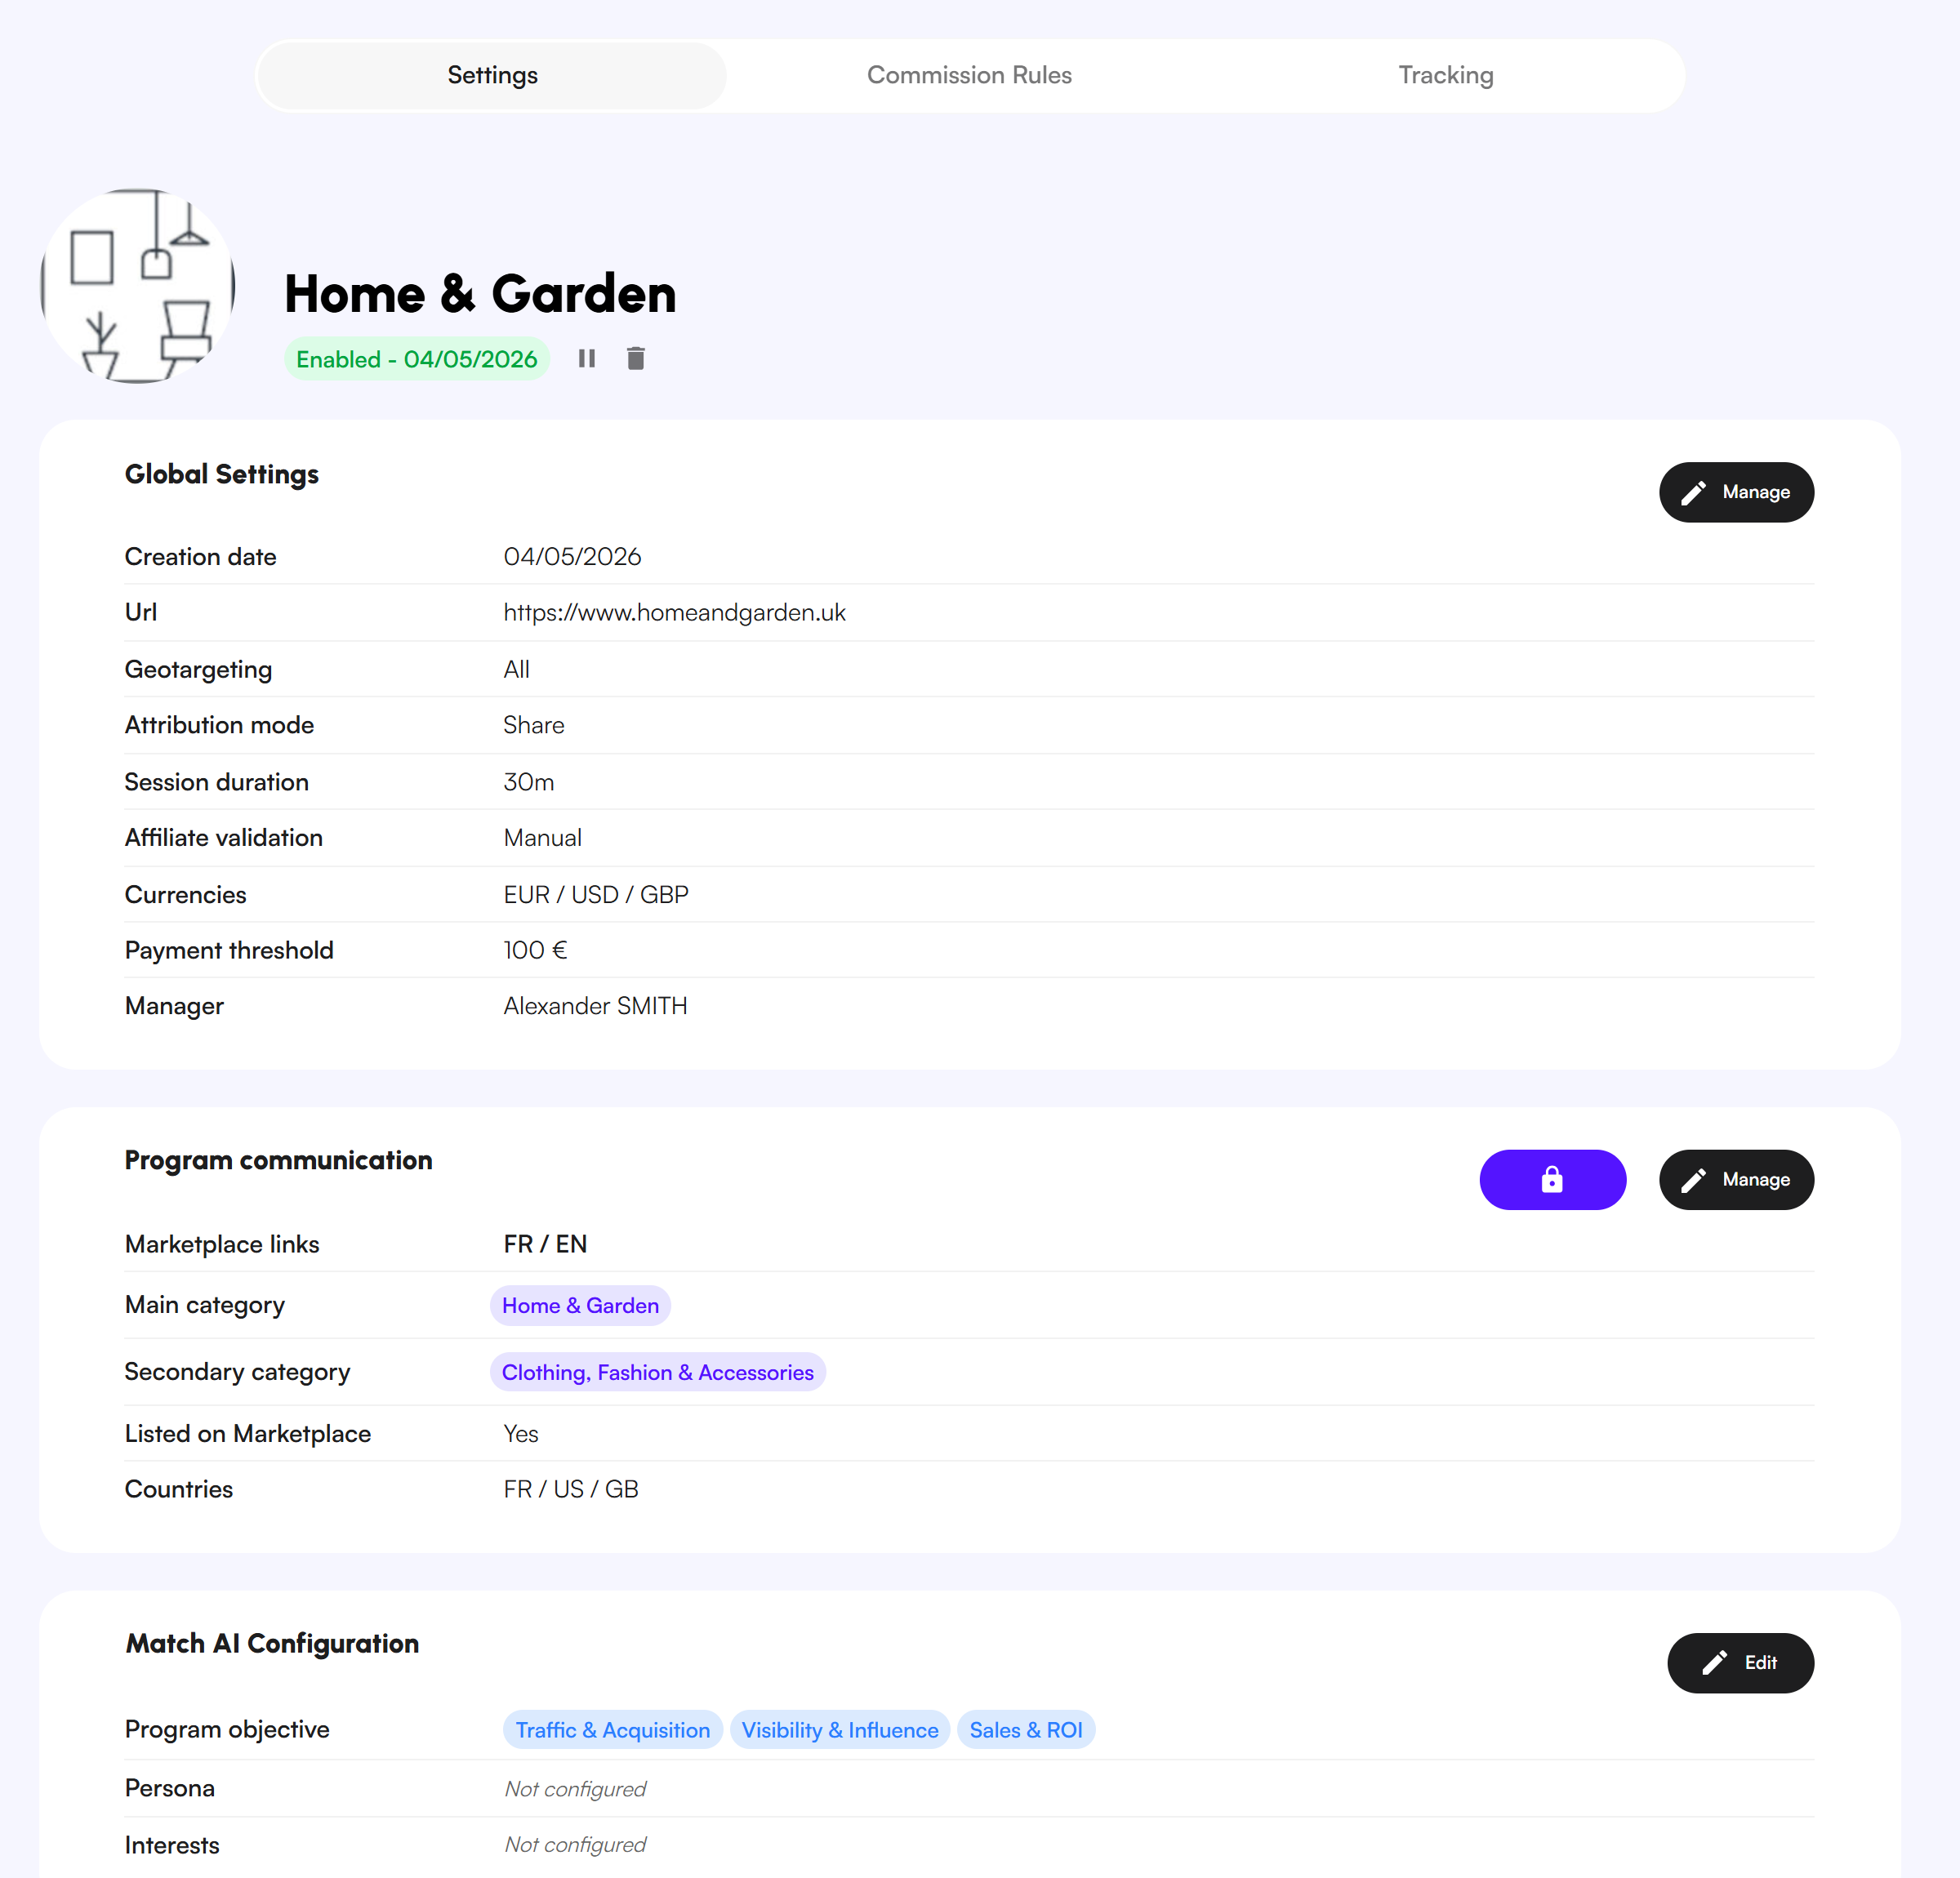Select Clothing, Fashion & Accessories tag
The image size is (1960, 1878).
pos(658,1373)
